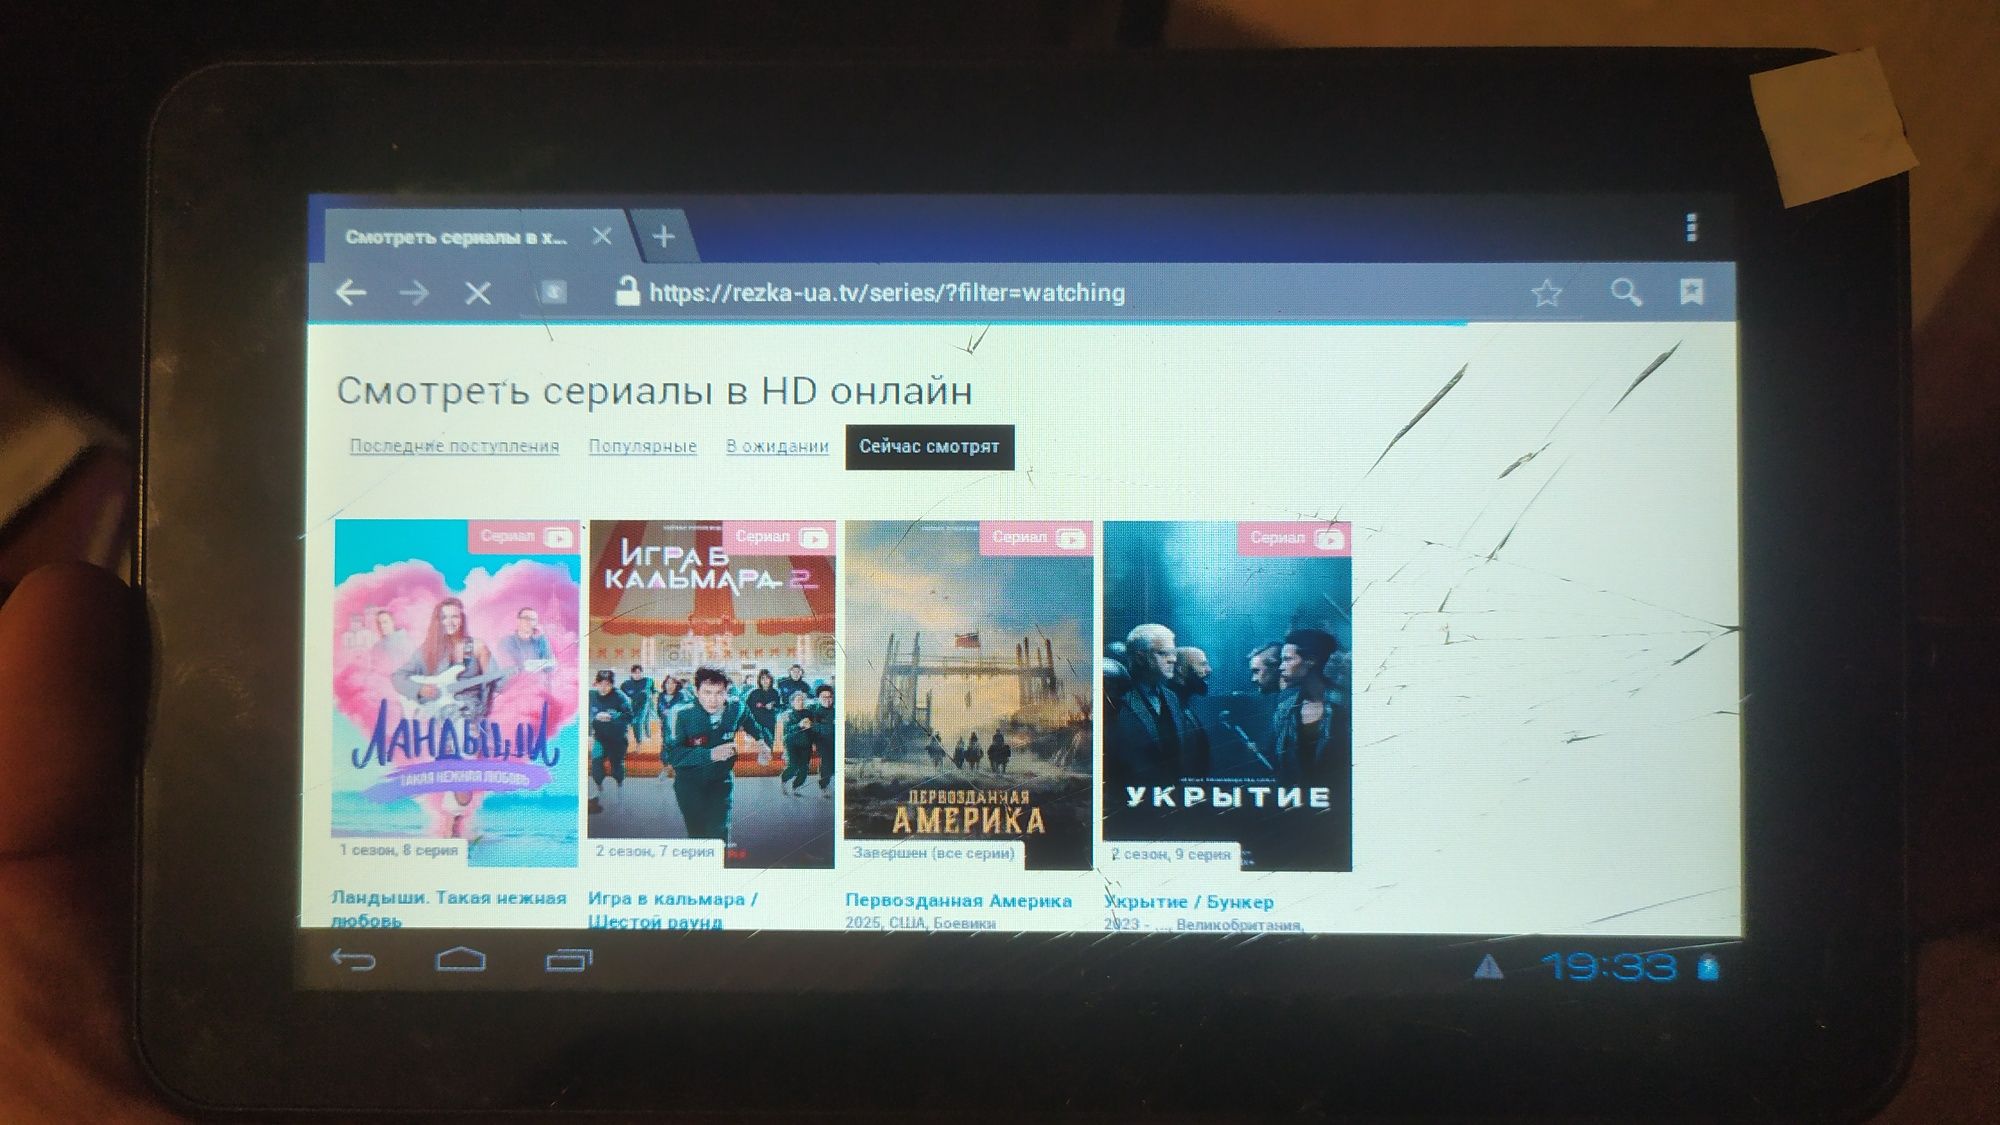The image size is (2000, 1125).
Task: Tap the lock icon in address bar
Action: [627, 291]
